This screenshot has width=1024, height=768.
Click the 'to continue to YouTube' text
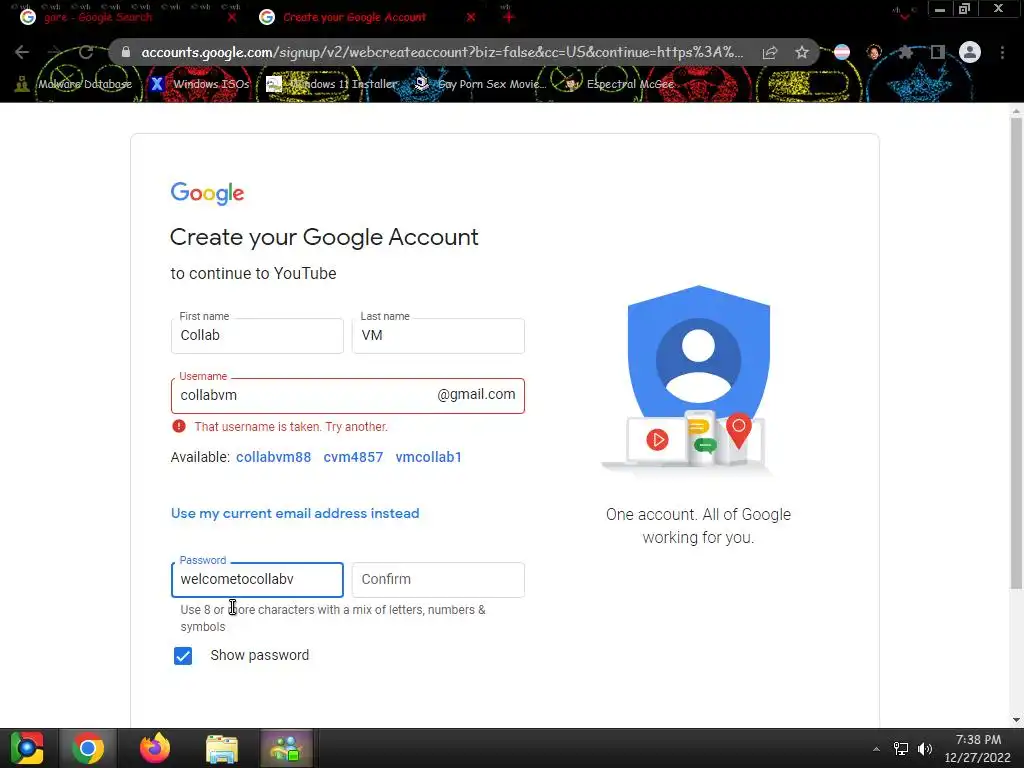point(253,274)
